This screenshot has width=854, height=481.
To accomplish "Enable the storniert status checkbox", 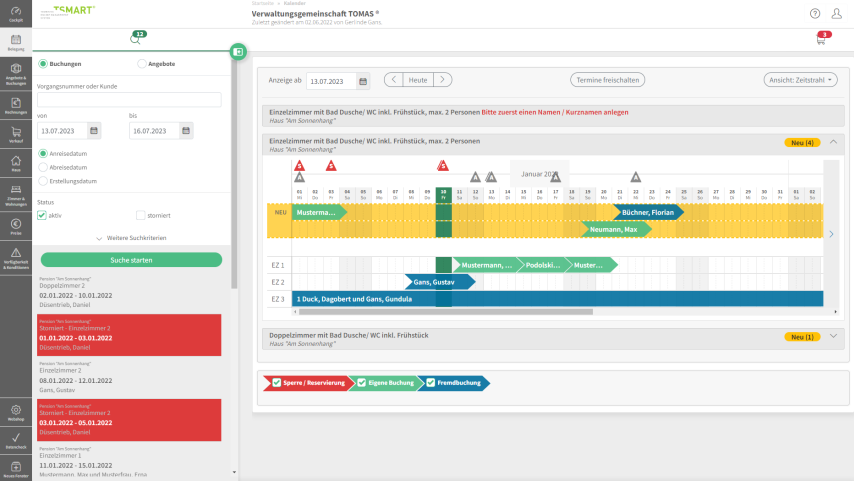I will point(140,215).
